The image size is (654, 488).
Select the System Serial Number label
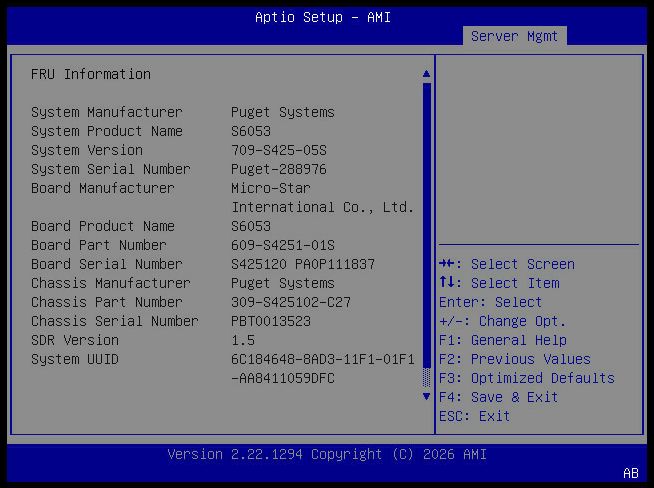coord(111,169)
